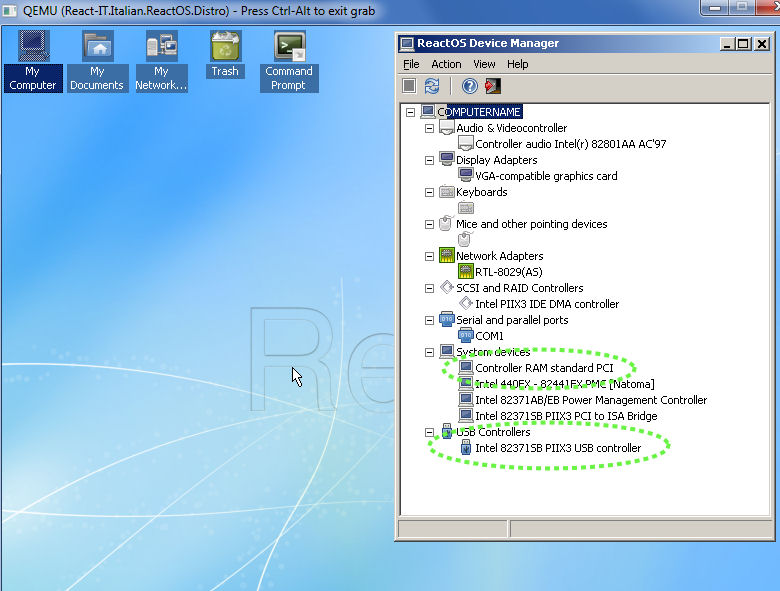This screenshot has width=780, height=591.
Task: Click the Exit door icon in toolbar
Action: point(492,86)
